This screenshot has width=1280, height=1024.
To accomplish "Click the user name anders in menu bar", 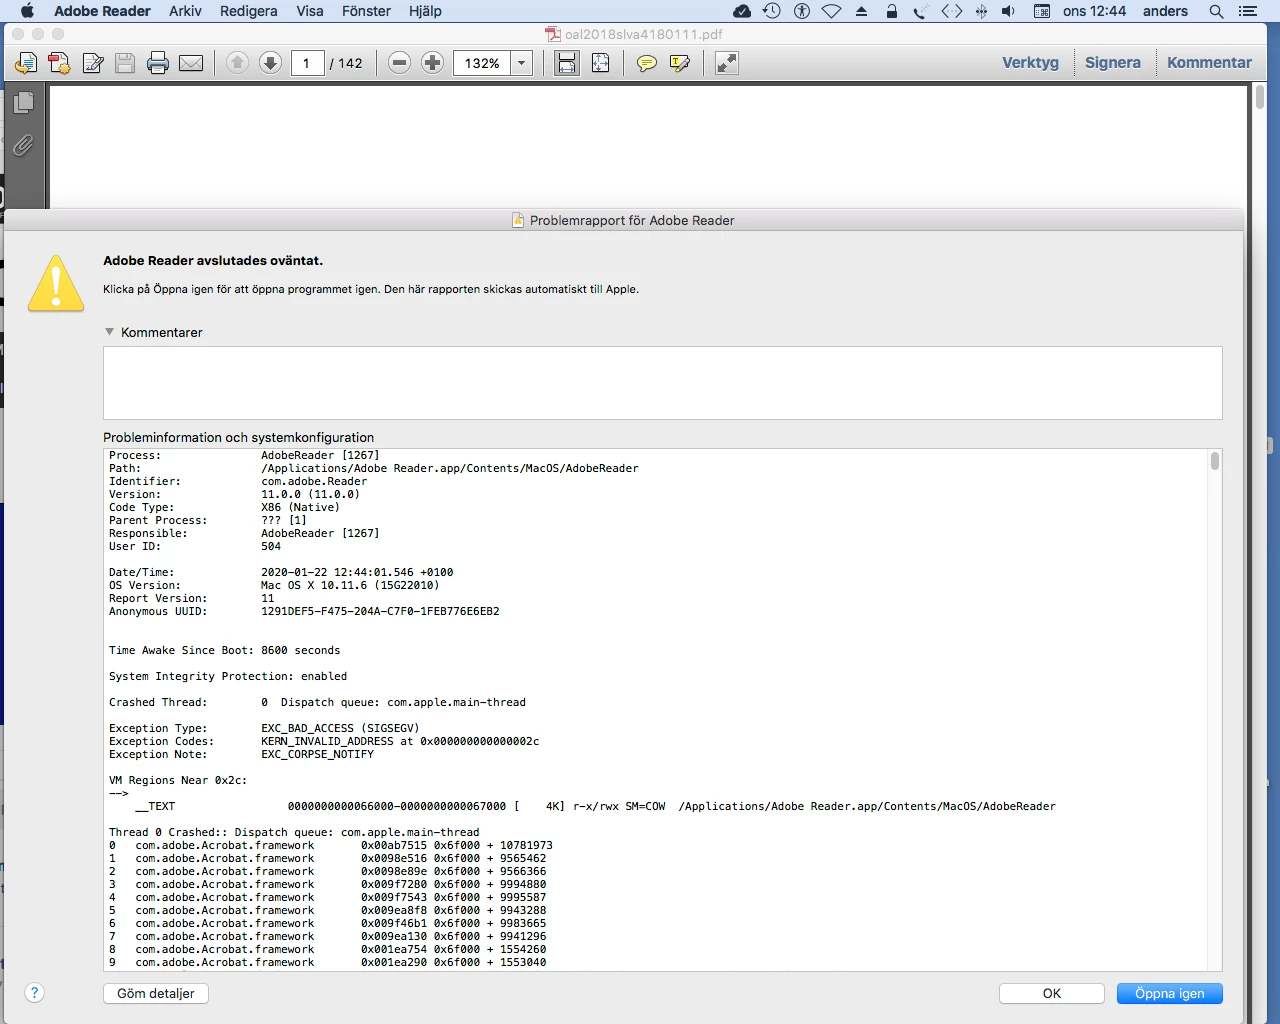I will point(1166,11).
